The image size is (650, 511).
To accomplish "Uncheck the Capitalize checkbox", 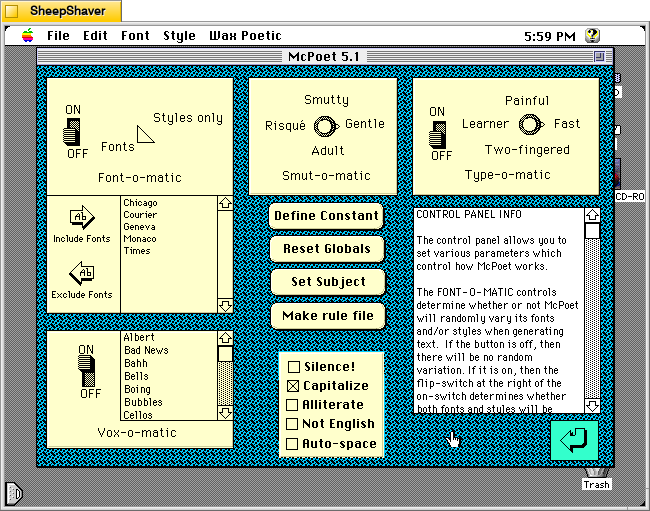I will click(x=293, y=386).
